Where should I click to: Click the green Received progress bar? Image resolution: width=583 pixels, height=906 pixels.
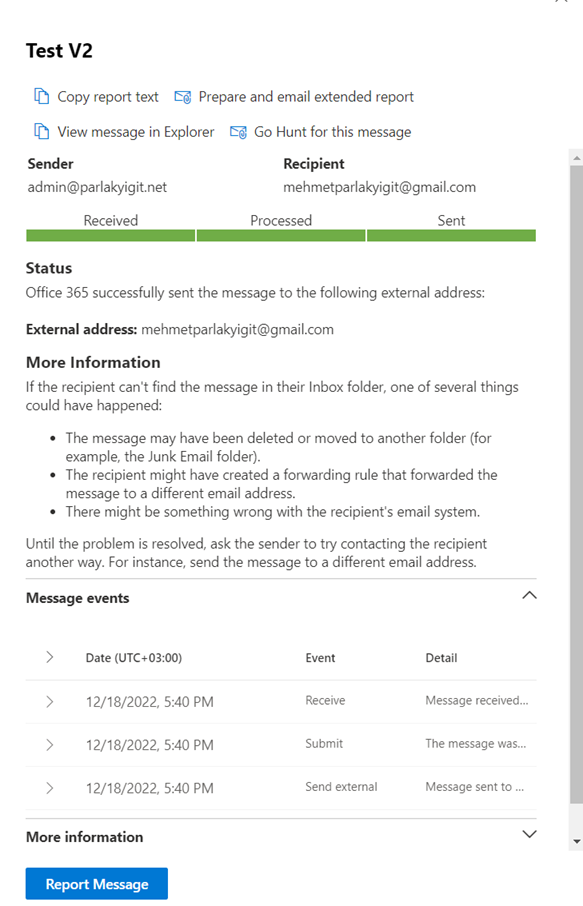[110, 235]
